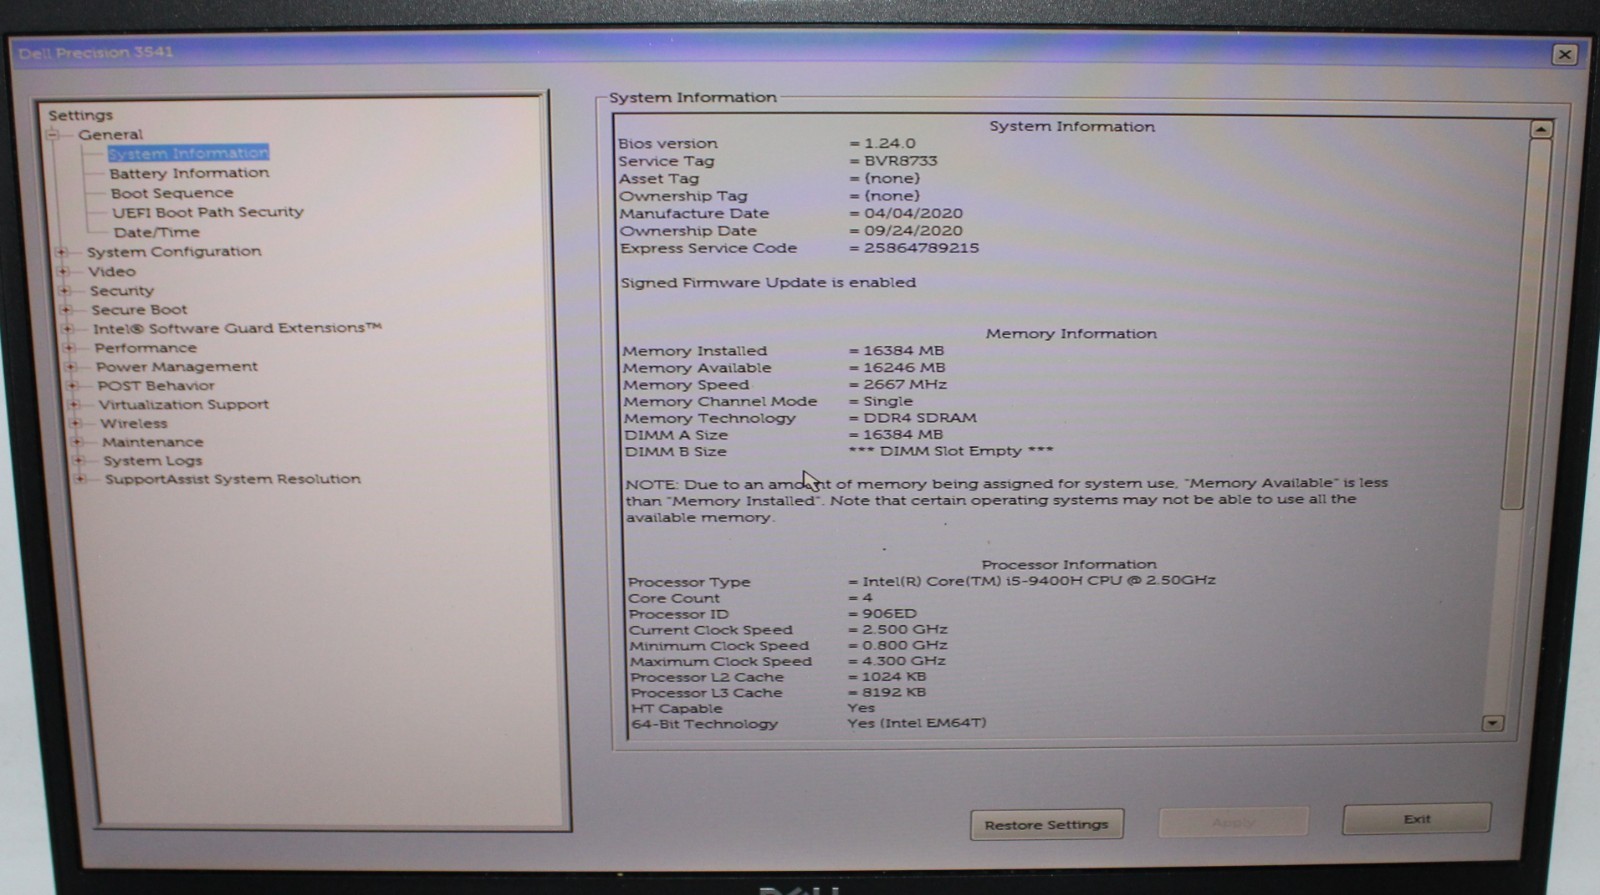
Task: Click Processor ID value 906ED
Action: click(889, 614)
